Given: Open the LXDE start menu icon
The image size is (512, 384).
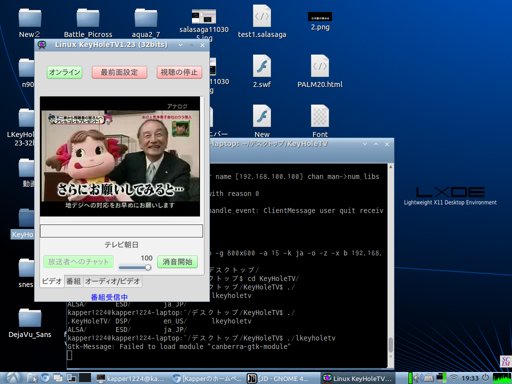Looking at the screenshot, I should (13, 378).
